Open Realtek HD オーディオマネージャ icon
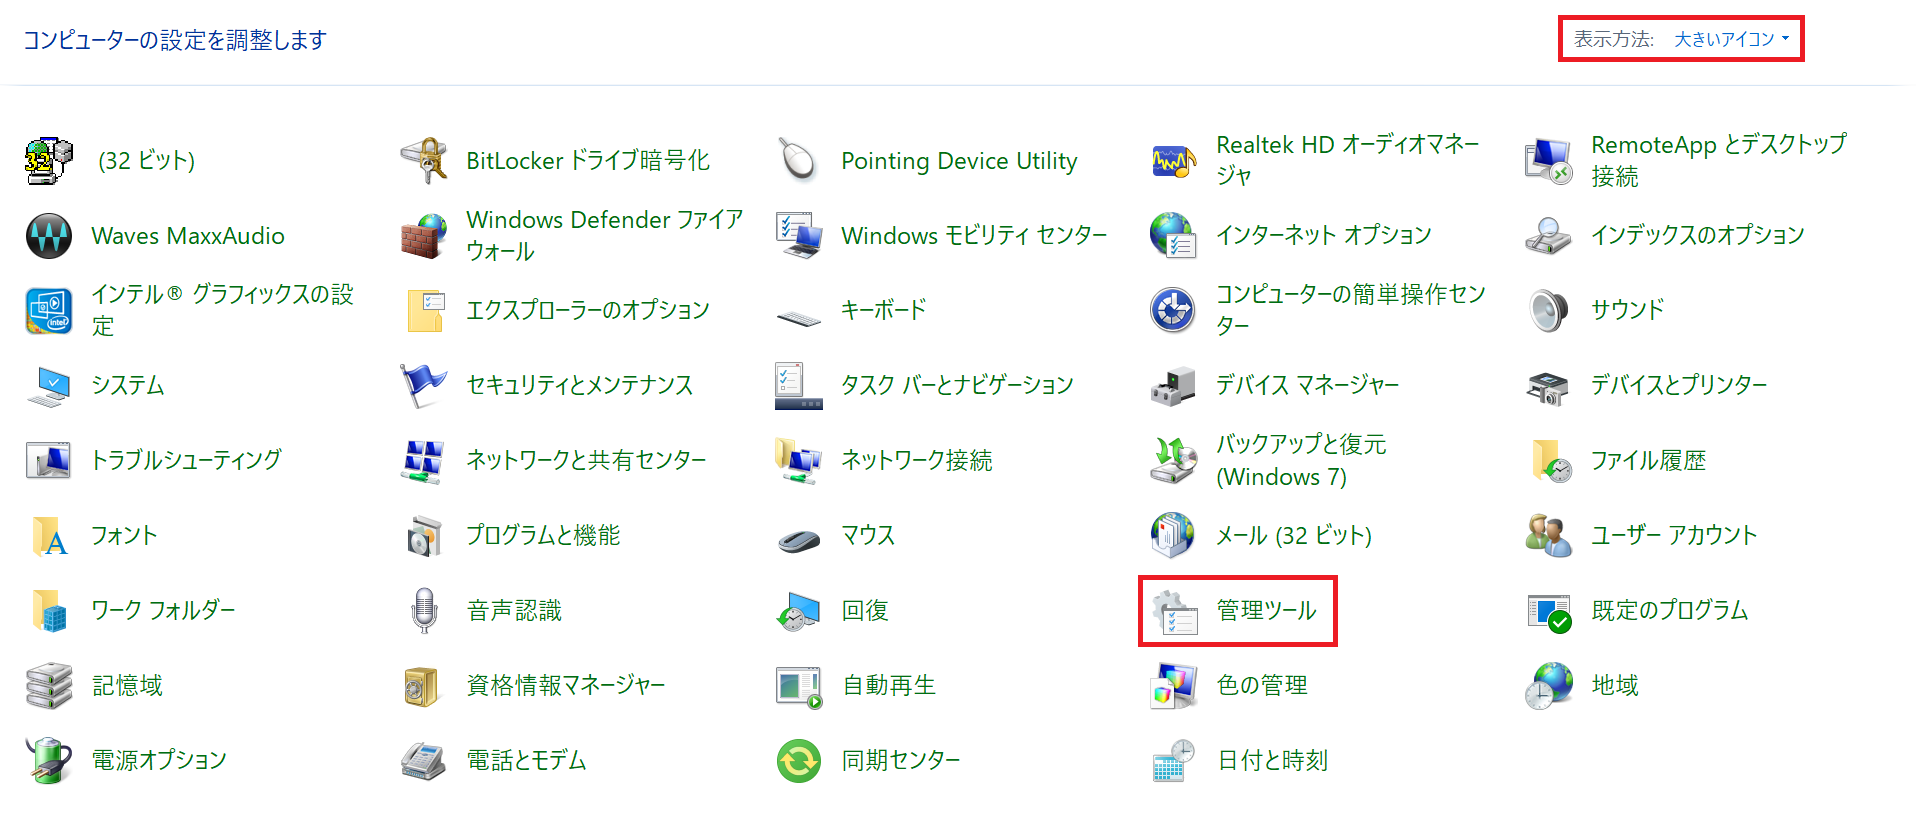The width and height of the screenshot is (1916, 828). point(1174,160)
